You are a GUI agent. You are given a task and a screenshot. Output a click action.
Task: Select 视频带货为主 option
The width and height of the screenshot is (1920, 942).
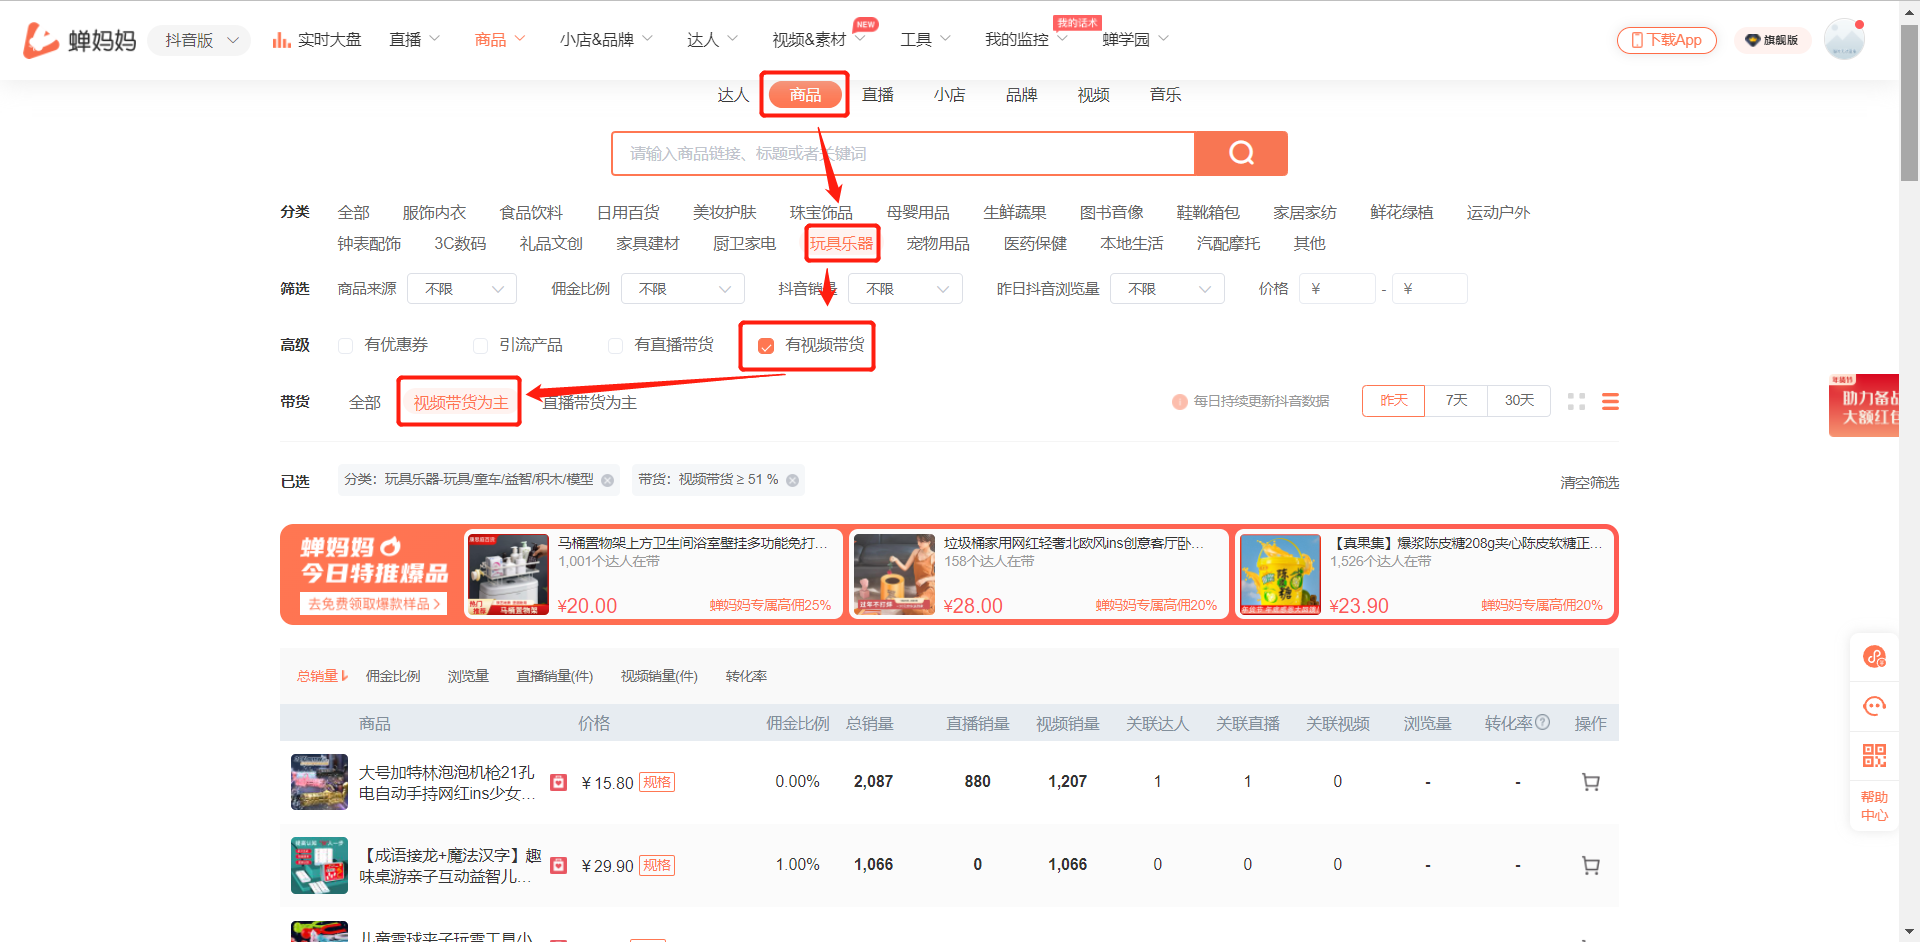460,402
